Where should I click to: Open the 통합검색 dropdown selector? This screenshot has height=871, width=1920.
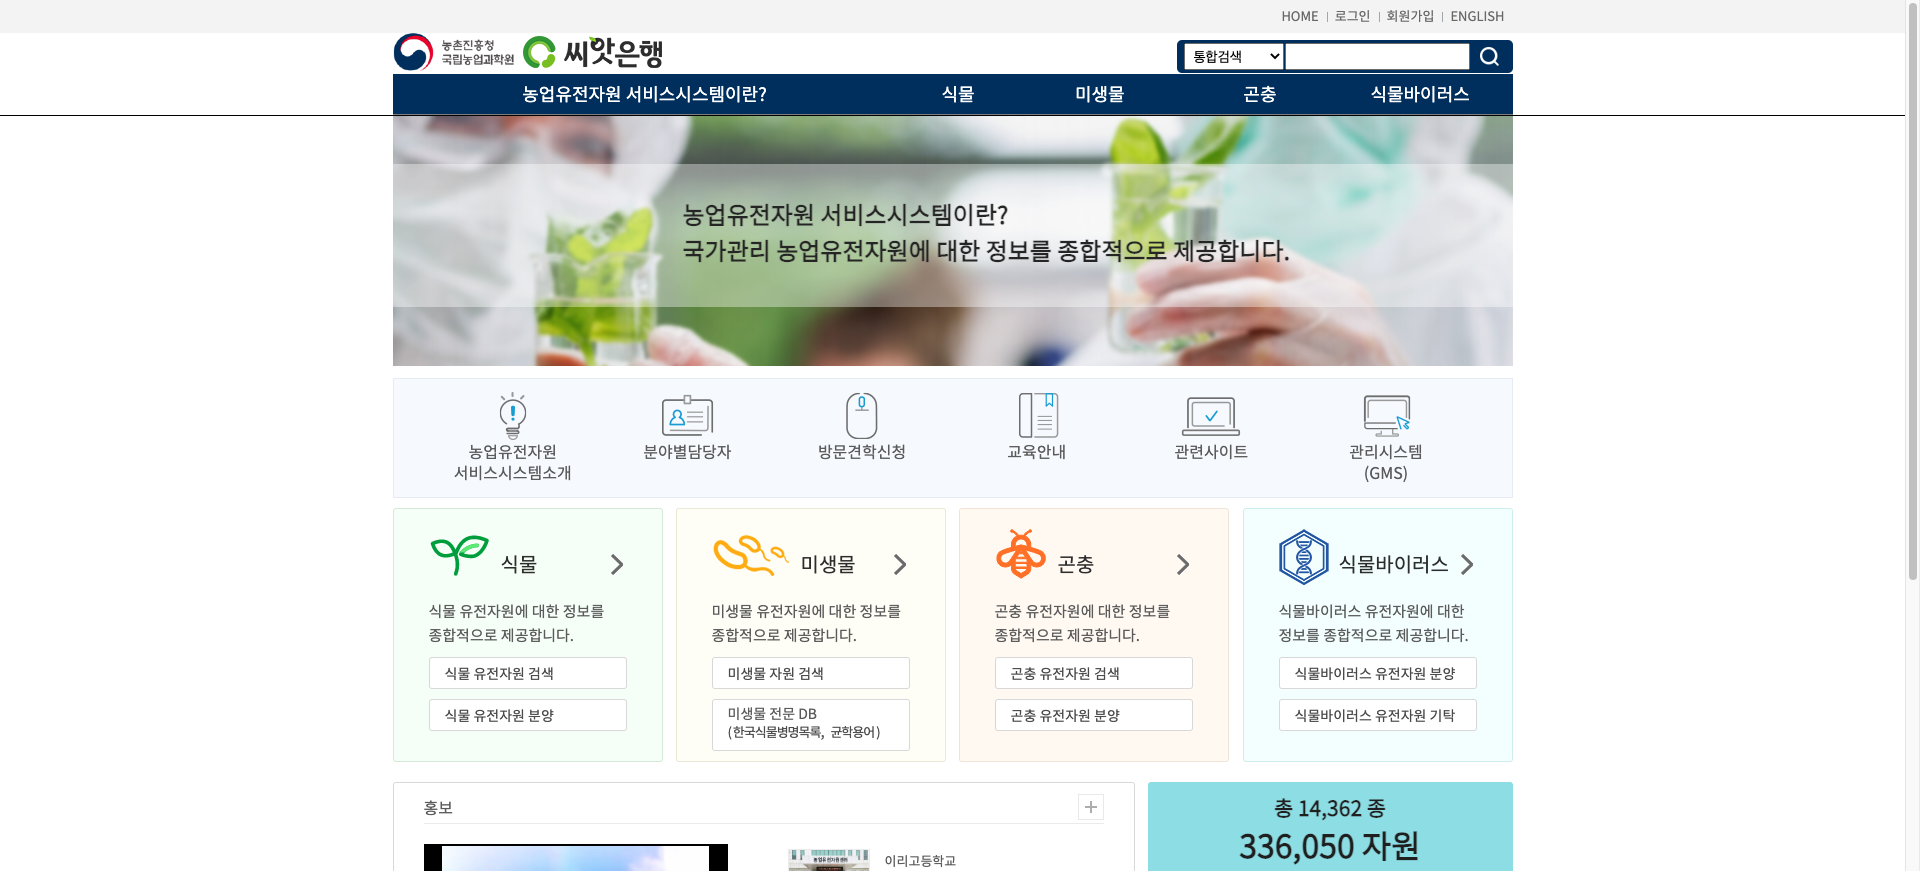click(1234, 57)
